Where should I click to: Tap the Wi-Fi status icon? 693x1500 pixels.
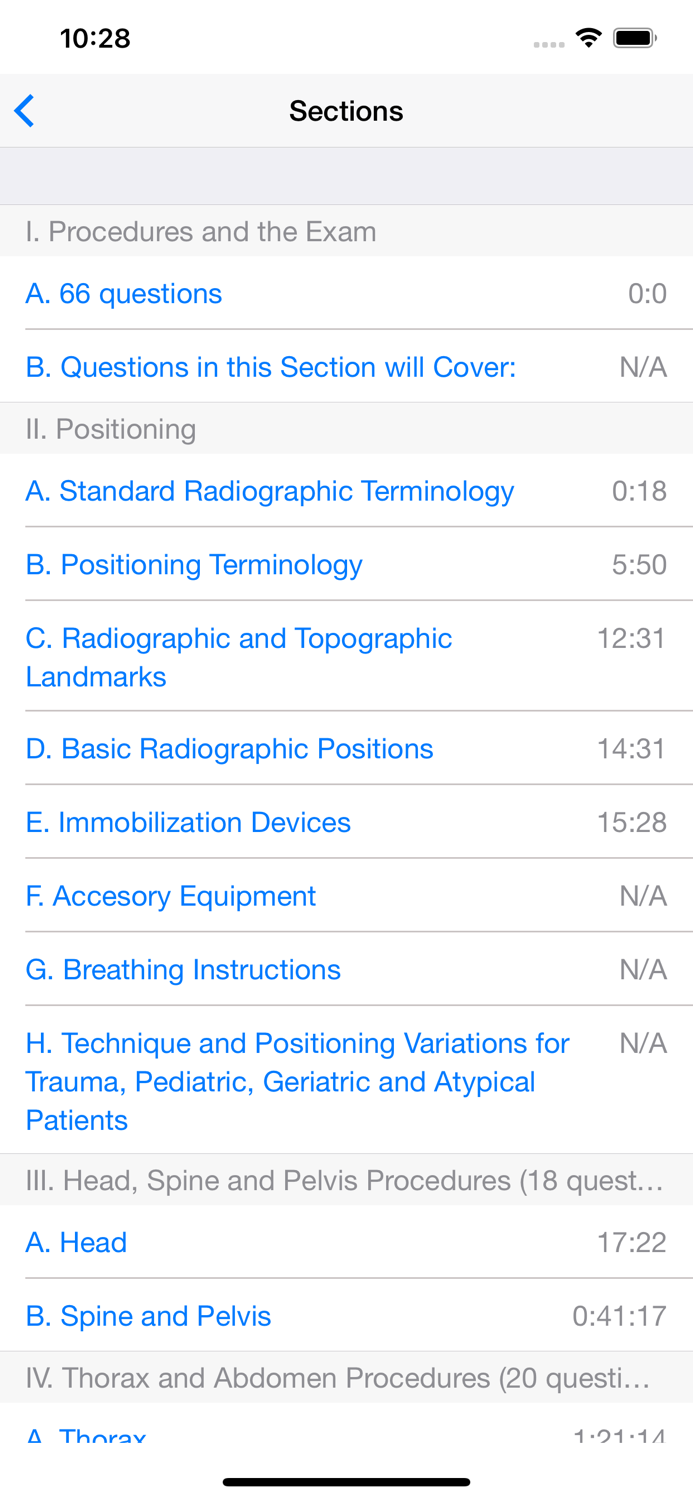589,36
